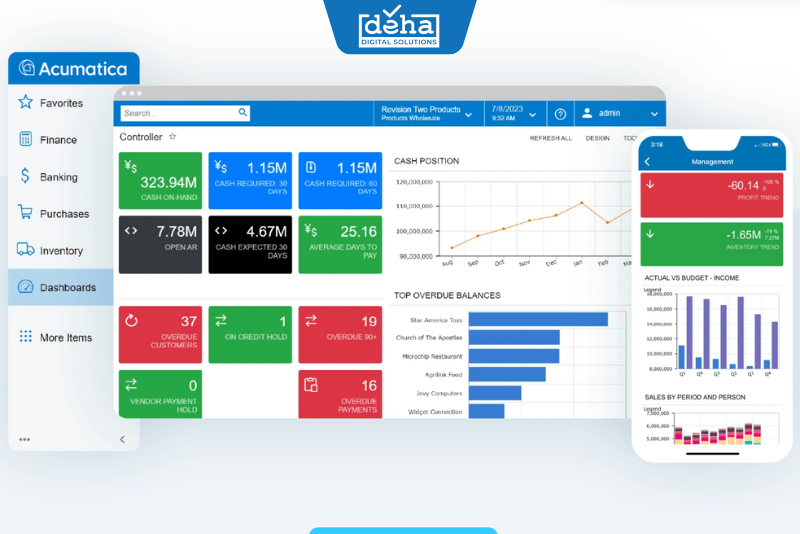Click the Star America Toys overdue bar
The image size is (800, 534).
(x=538, y=319)
